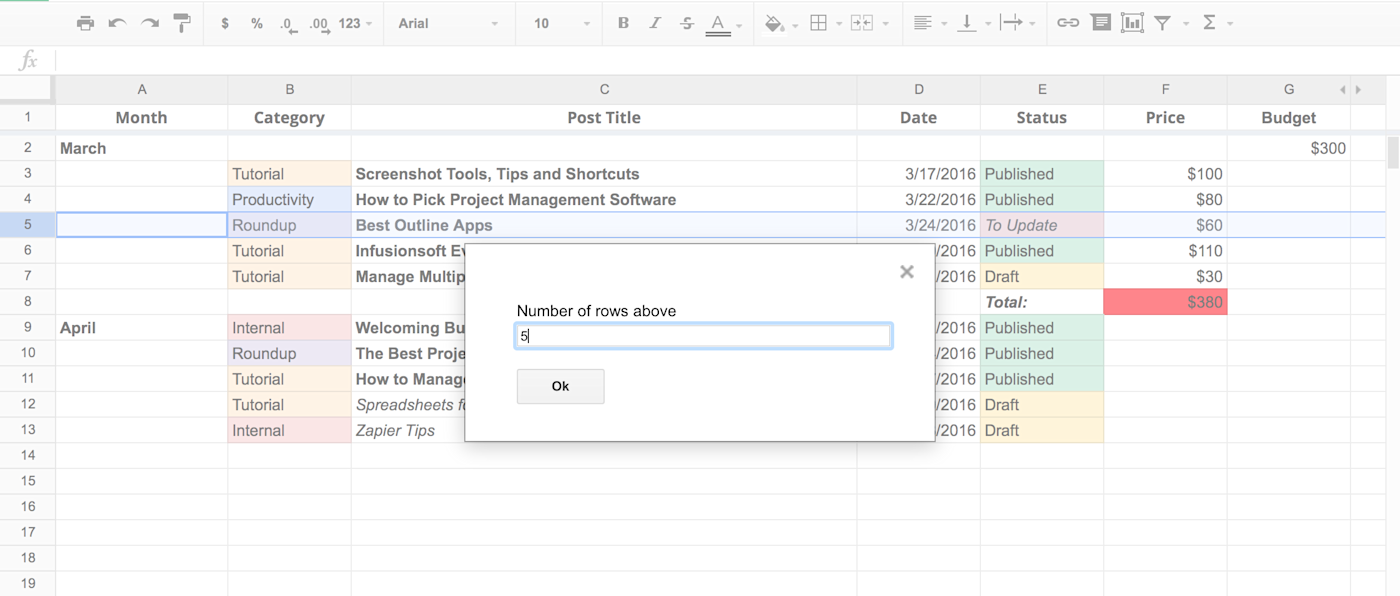Screen dimensions: 1400x596
Task: Apply percent format
Action: [256, 22]
